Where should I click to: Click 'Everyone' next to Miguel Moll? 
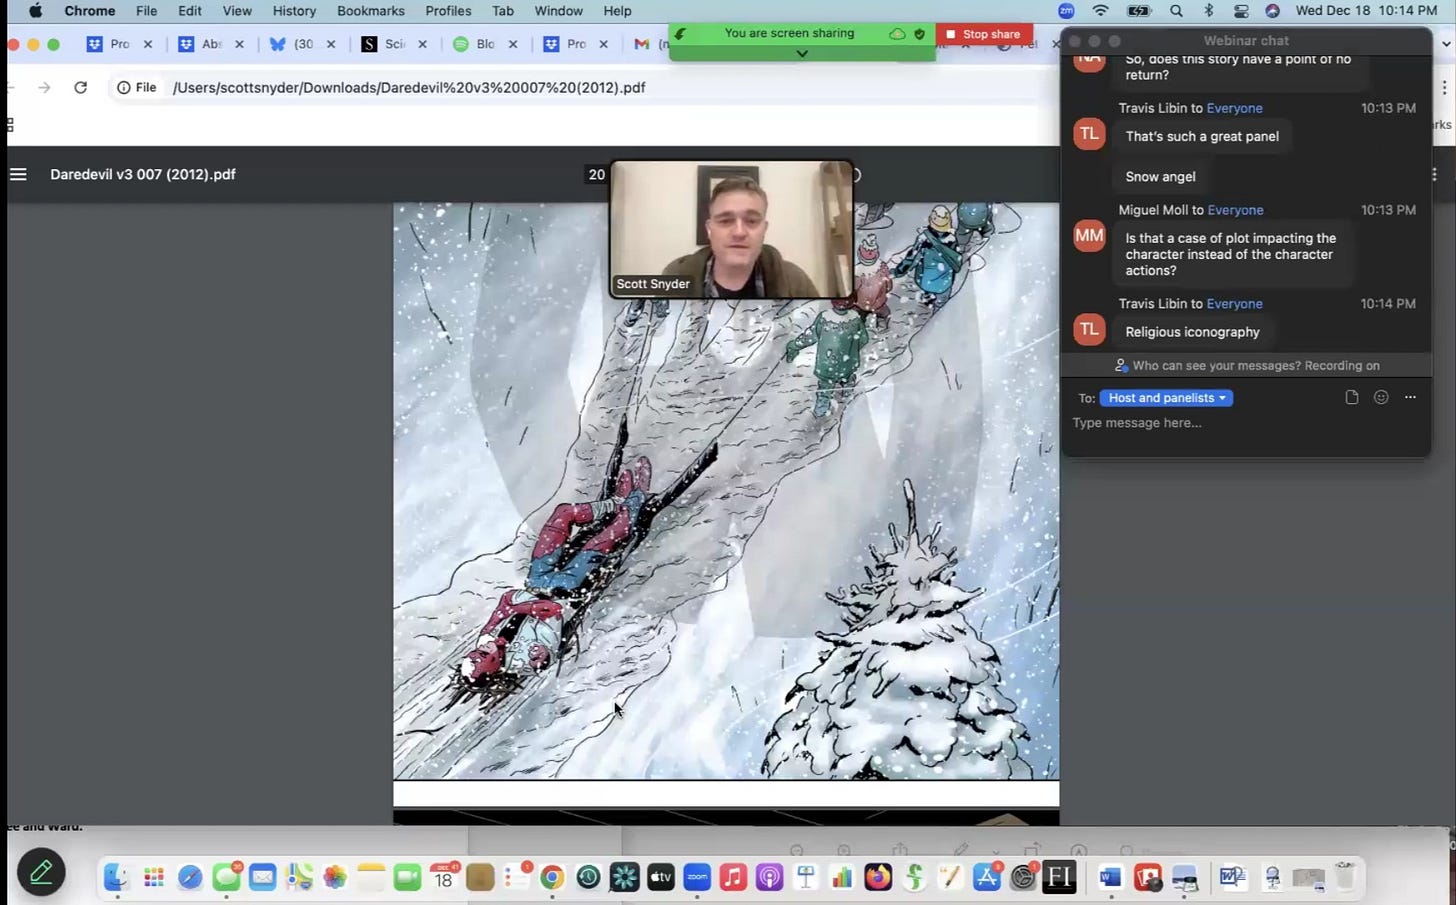(1235, 210)
